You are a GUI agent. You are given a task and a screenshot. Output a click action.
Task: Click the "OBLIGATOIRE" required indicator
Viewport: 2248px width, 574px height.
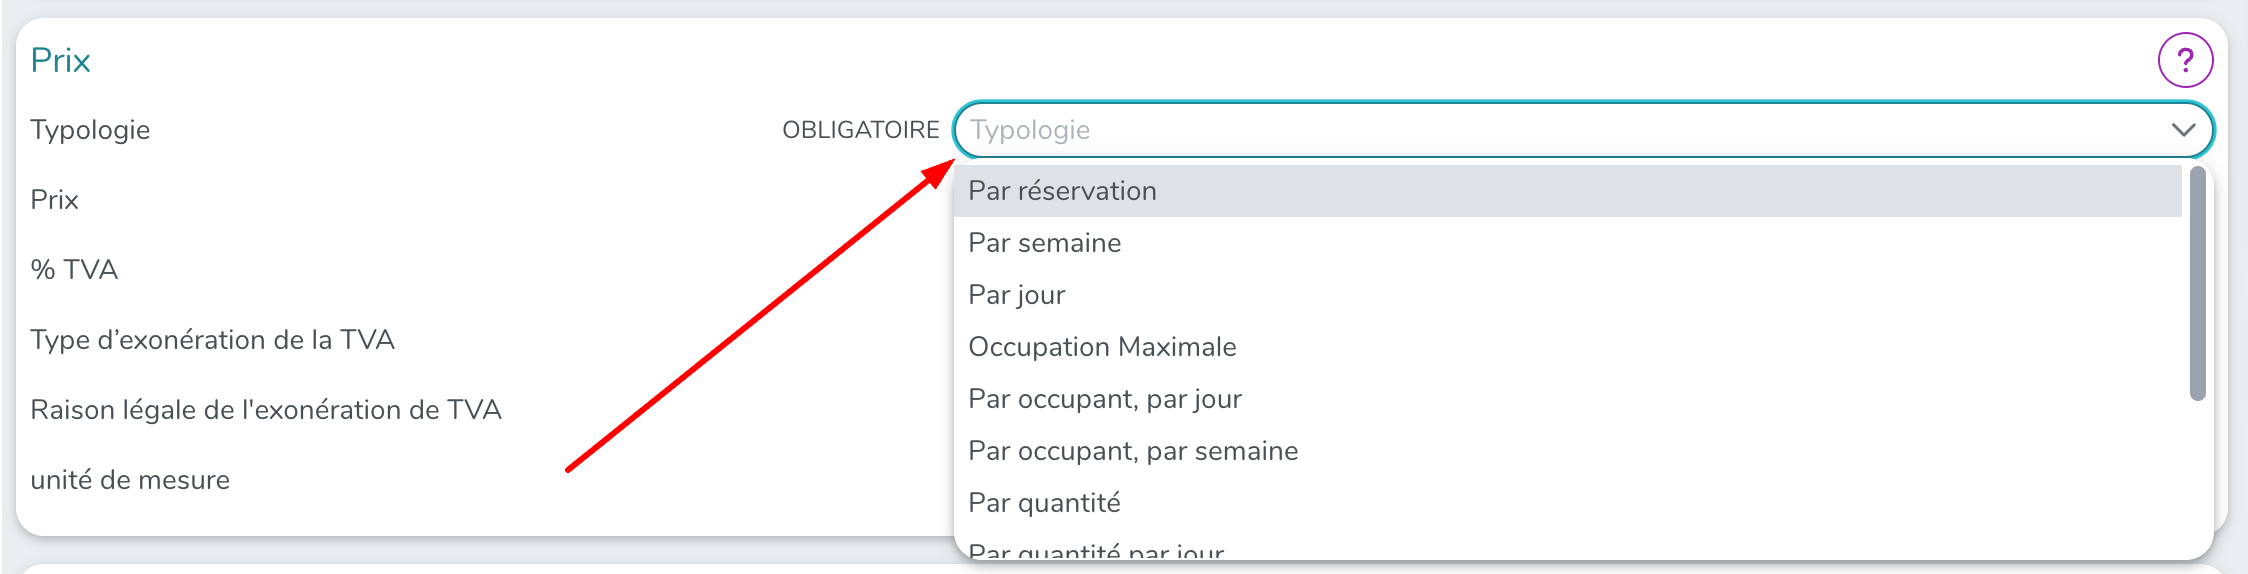[860, 130]
